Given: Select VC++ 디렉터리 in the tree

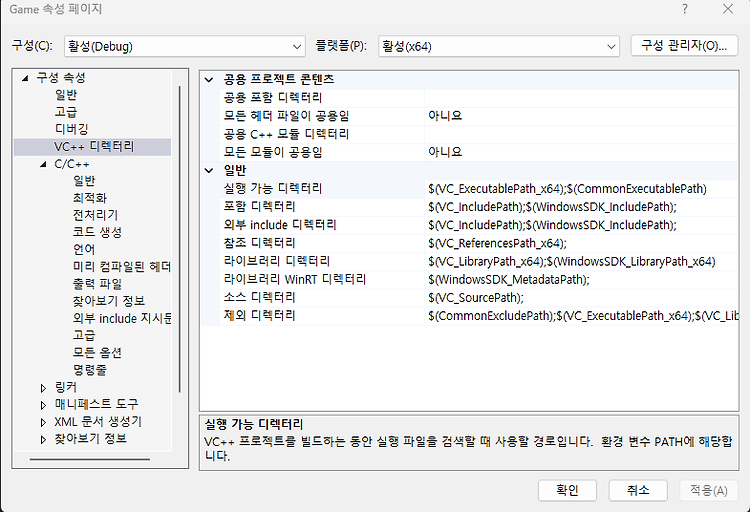Looking at the screenshot, I should 94,146.
